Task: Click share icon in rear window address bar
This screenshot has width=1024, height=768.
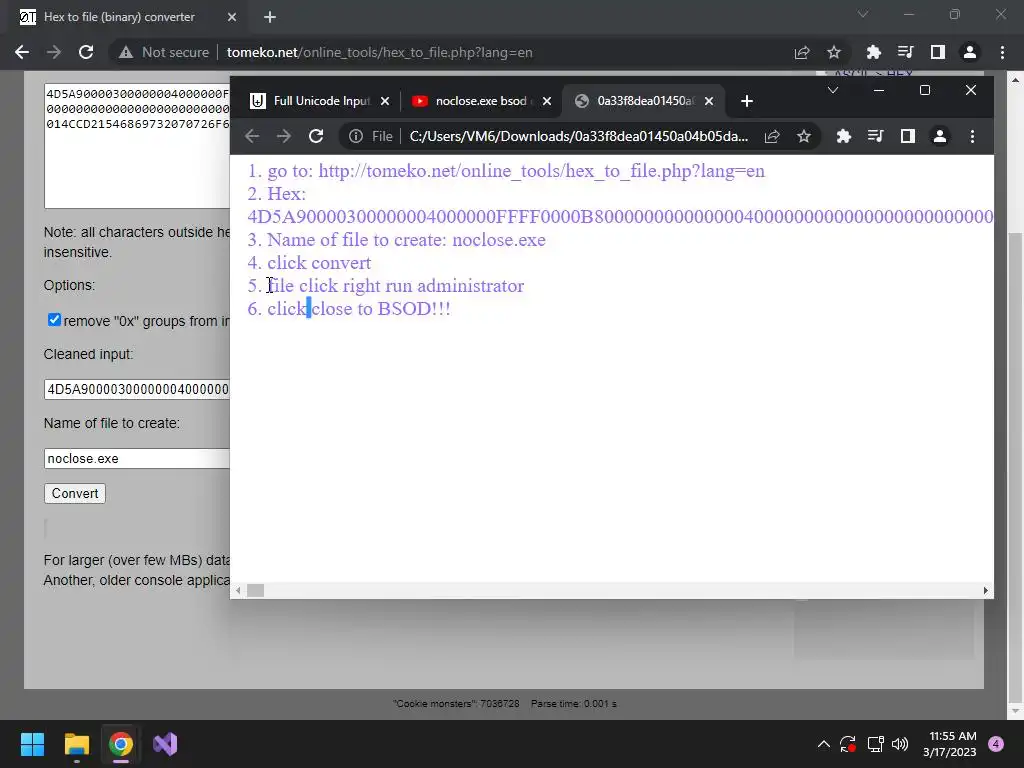Action: 802,52
